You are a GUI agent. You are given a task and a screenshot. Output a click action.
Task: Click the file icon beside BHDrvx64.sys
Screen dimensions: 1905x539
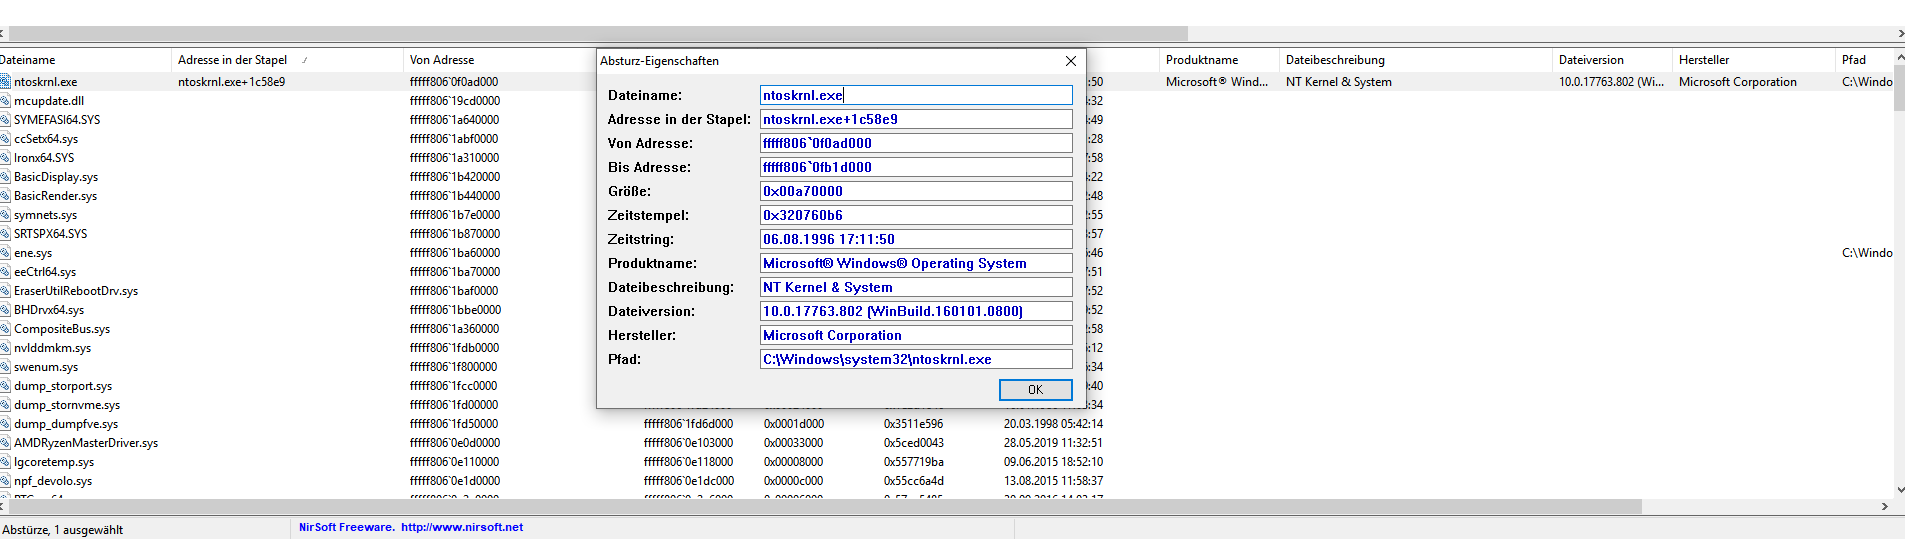pyautogui.click(x=5, y=310)
